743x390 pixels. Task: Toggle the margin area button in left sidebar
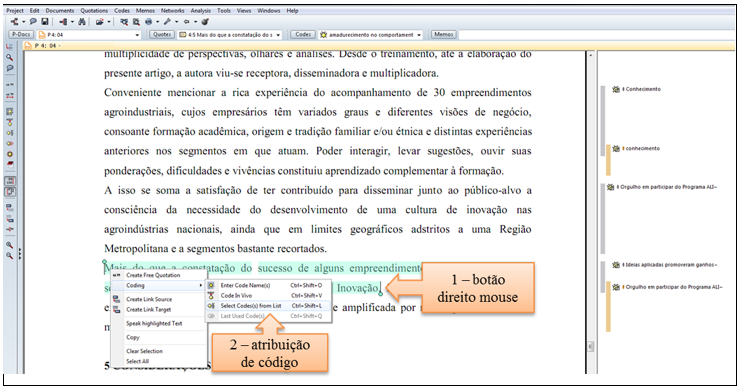coord(9,192)
